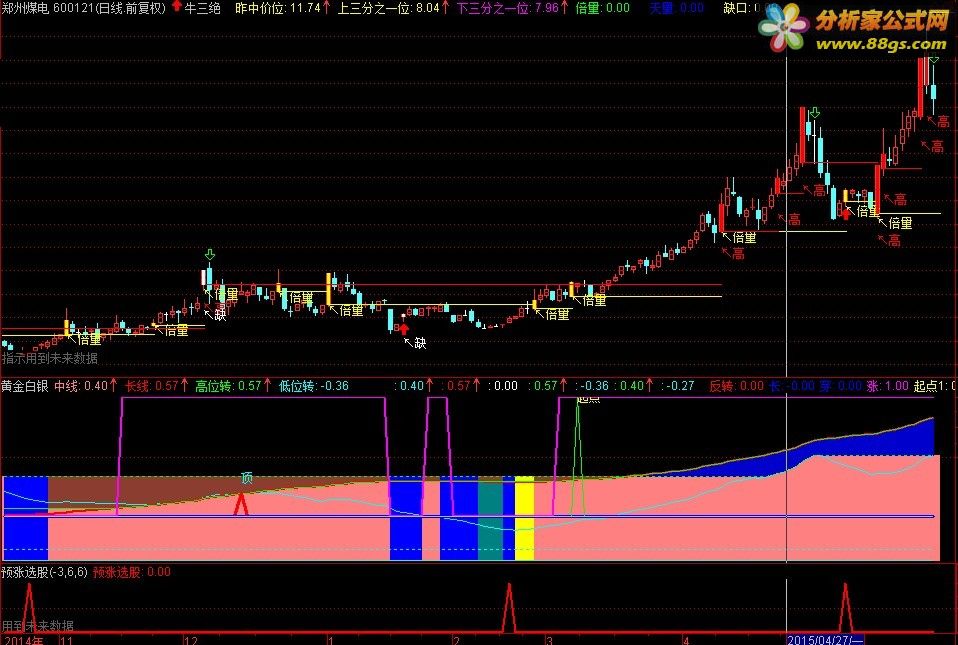The image size is (958, 645).
Task: Click the 涨: 1.00 readout
Action: pyautogui.click(x=888, y=386)
